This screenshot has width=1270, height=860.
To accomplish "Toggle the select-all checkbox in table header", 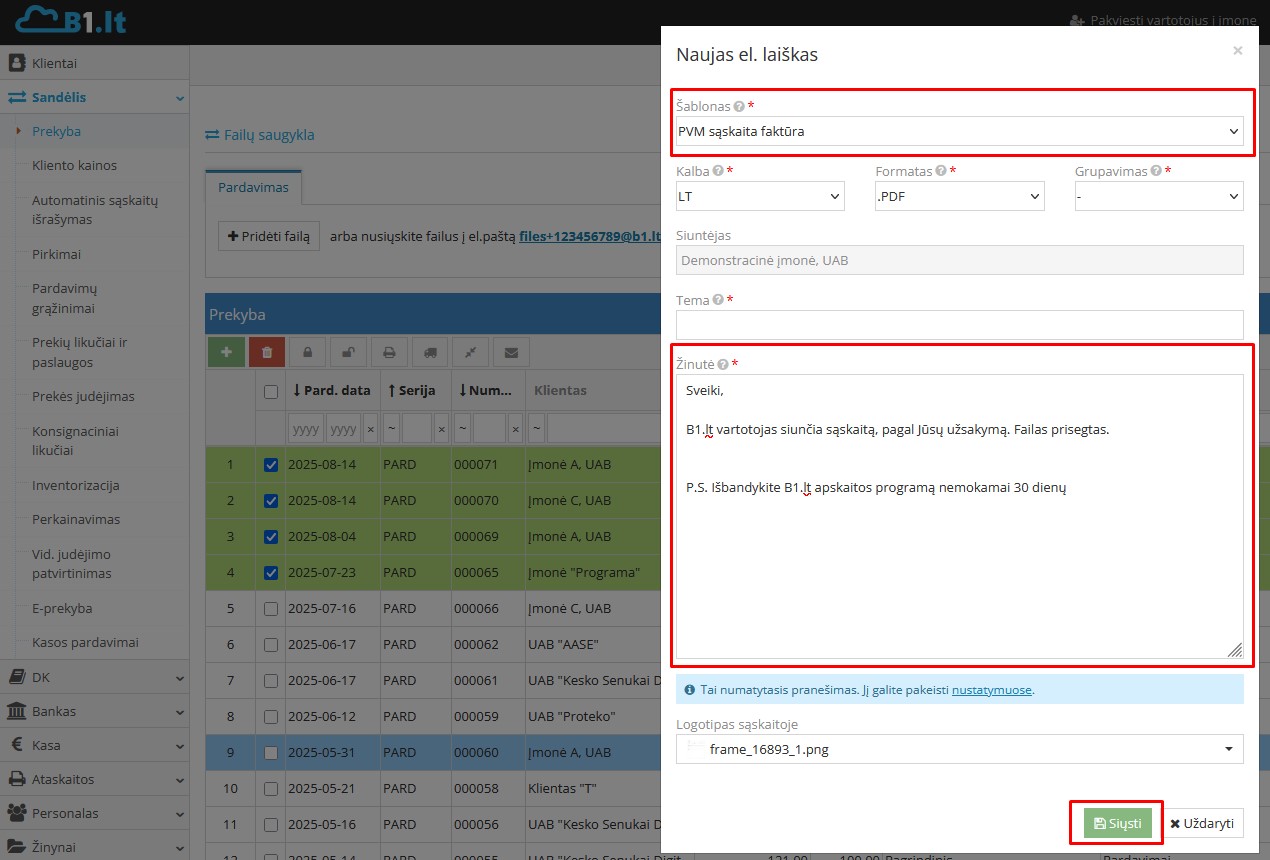I will click(270, 392).
